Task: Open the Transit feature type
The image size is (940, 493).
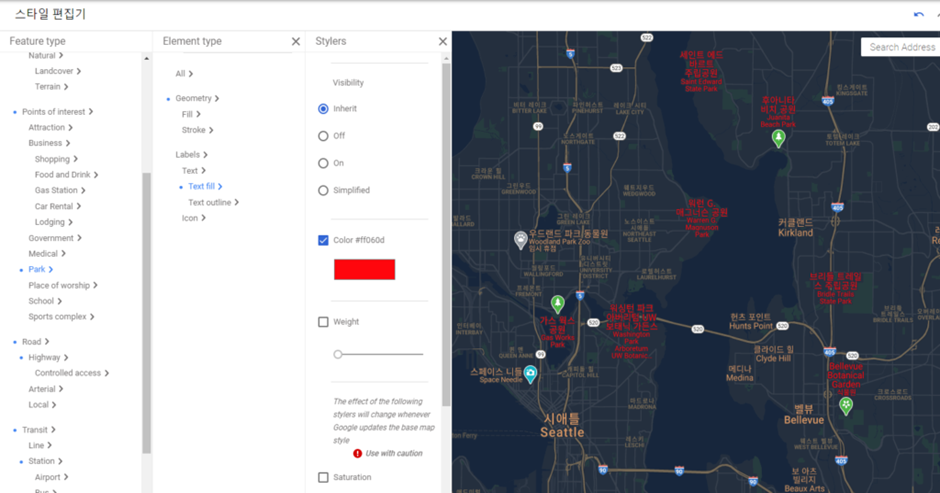Action: 38,430
